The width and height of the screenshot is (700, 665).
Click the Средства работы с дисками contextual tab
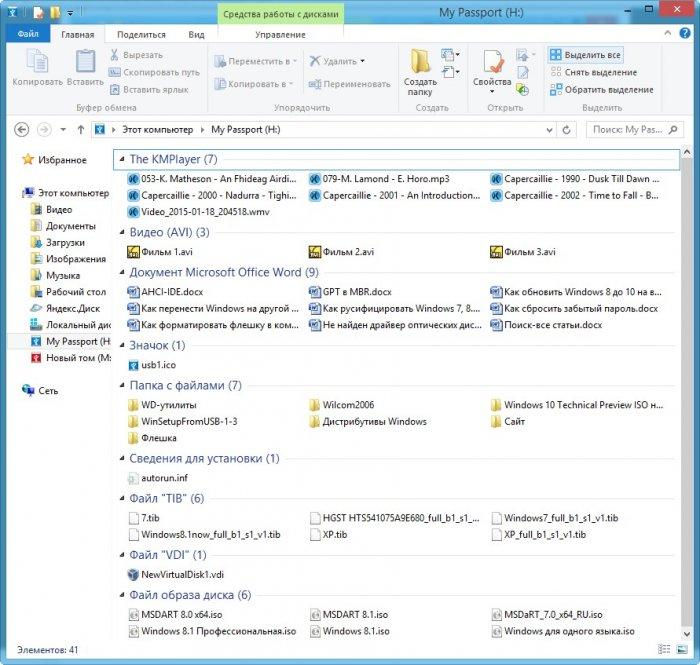coord(281,14)
